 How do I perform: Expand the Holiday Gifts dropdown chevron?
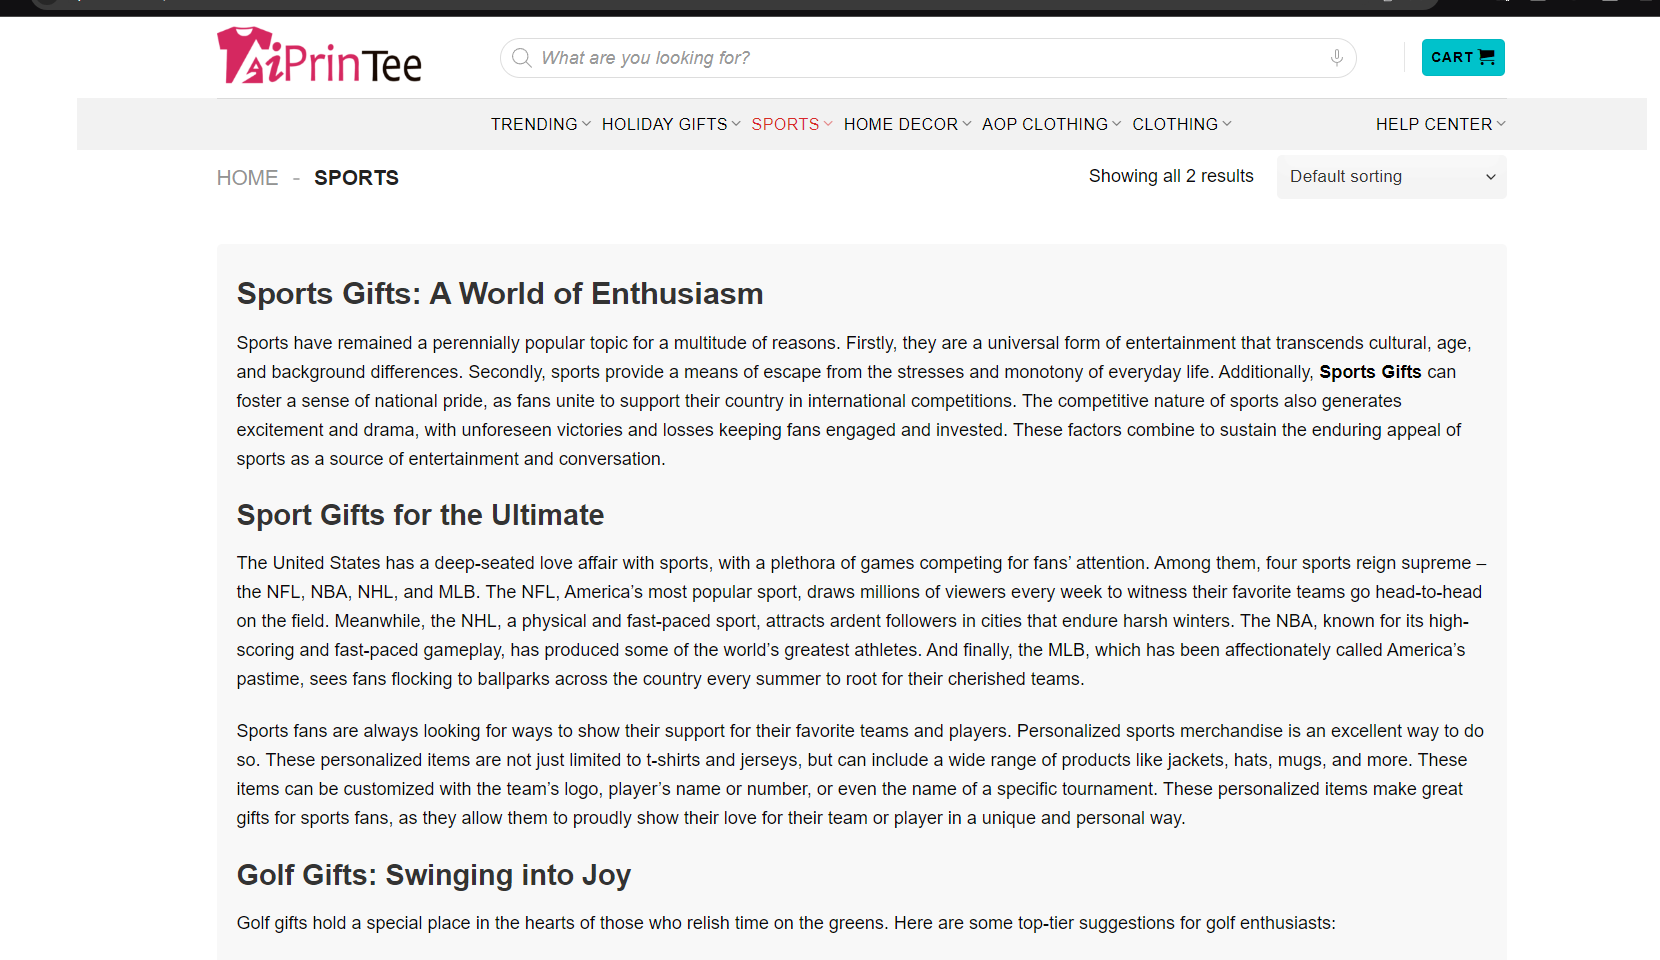click(736, 124)
